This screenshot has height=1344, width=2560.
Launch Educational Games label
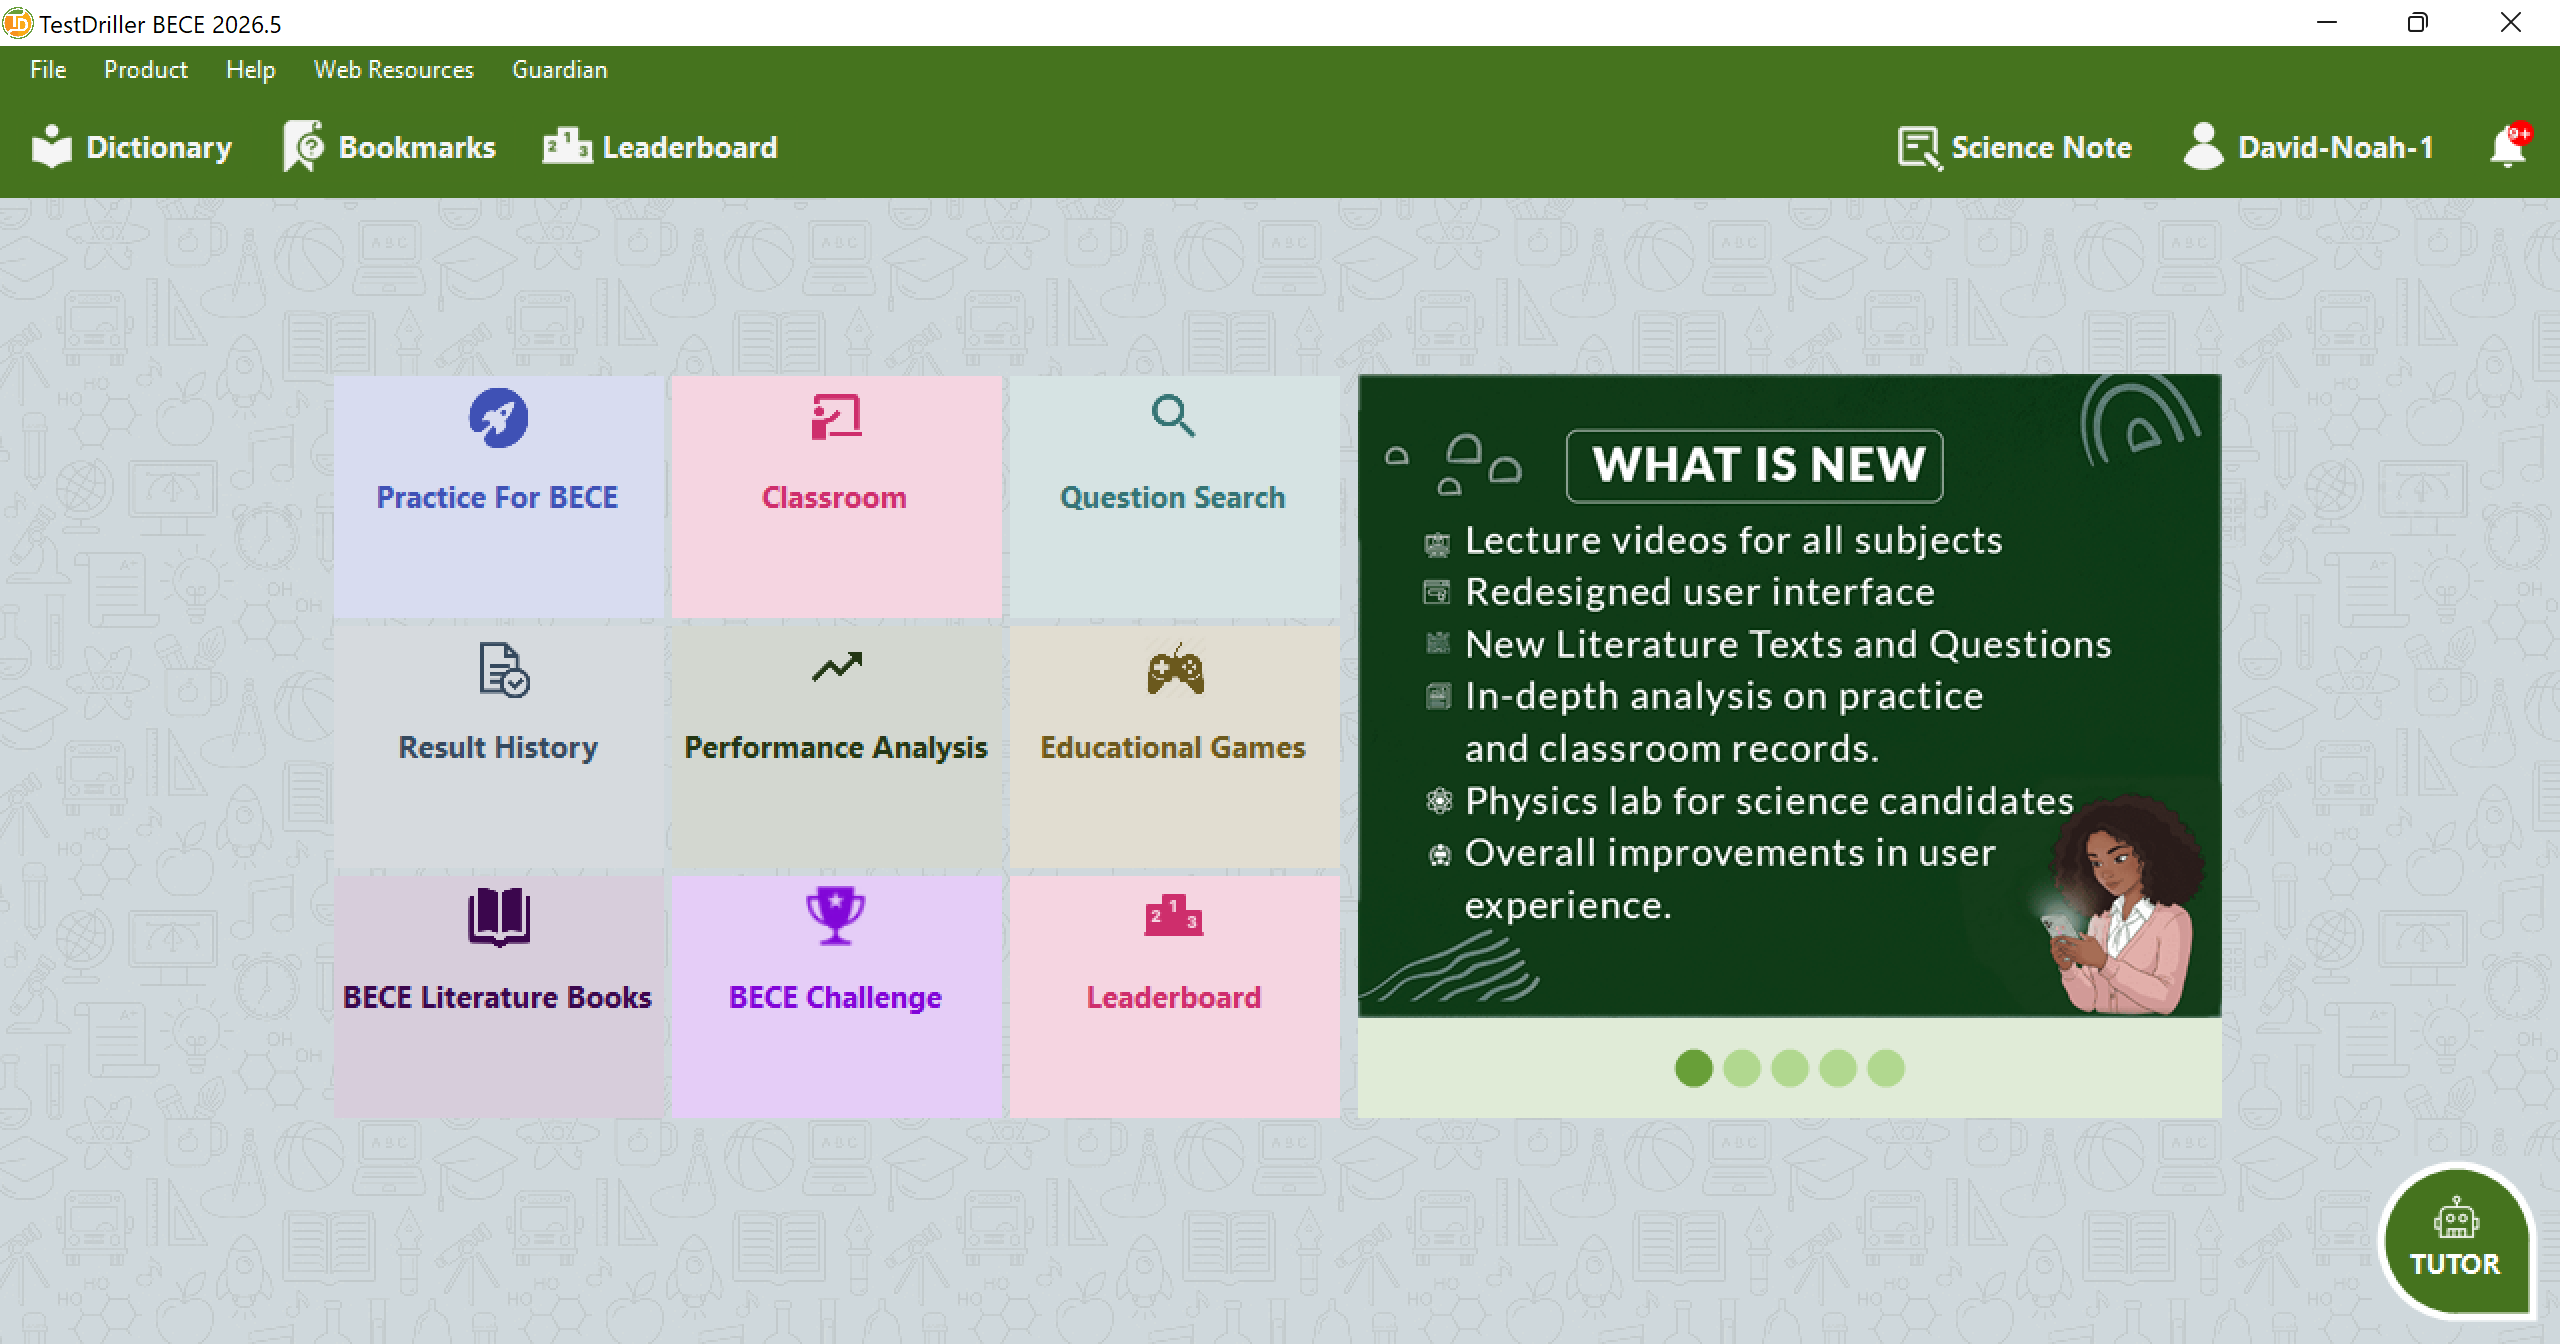(1173, 747)
